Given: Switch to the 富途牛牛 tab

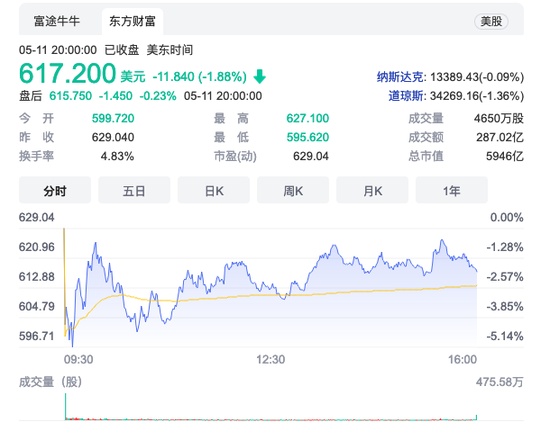Looking at the screenshot, I should [56, 21].
